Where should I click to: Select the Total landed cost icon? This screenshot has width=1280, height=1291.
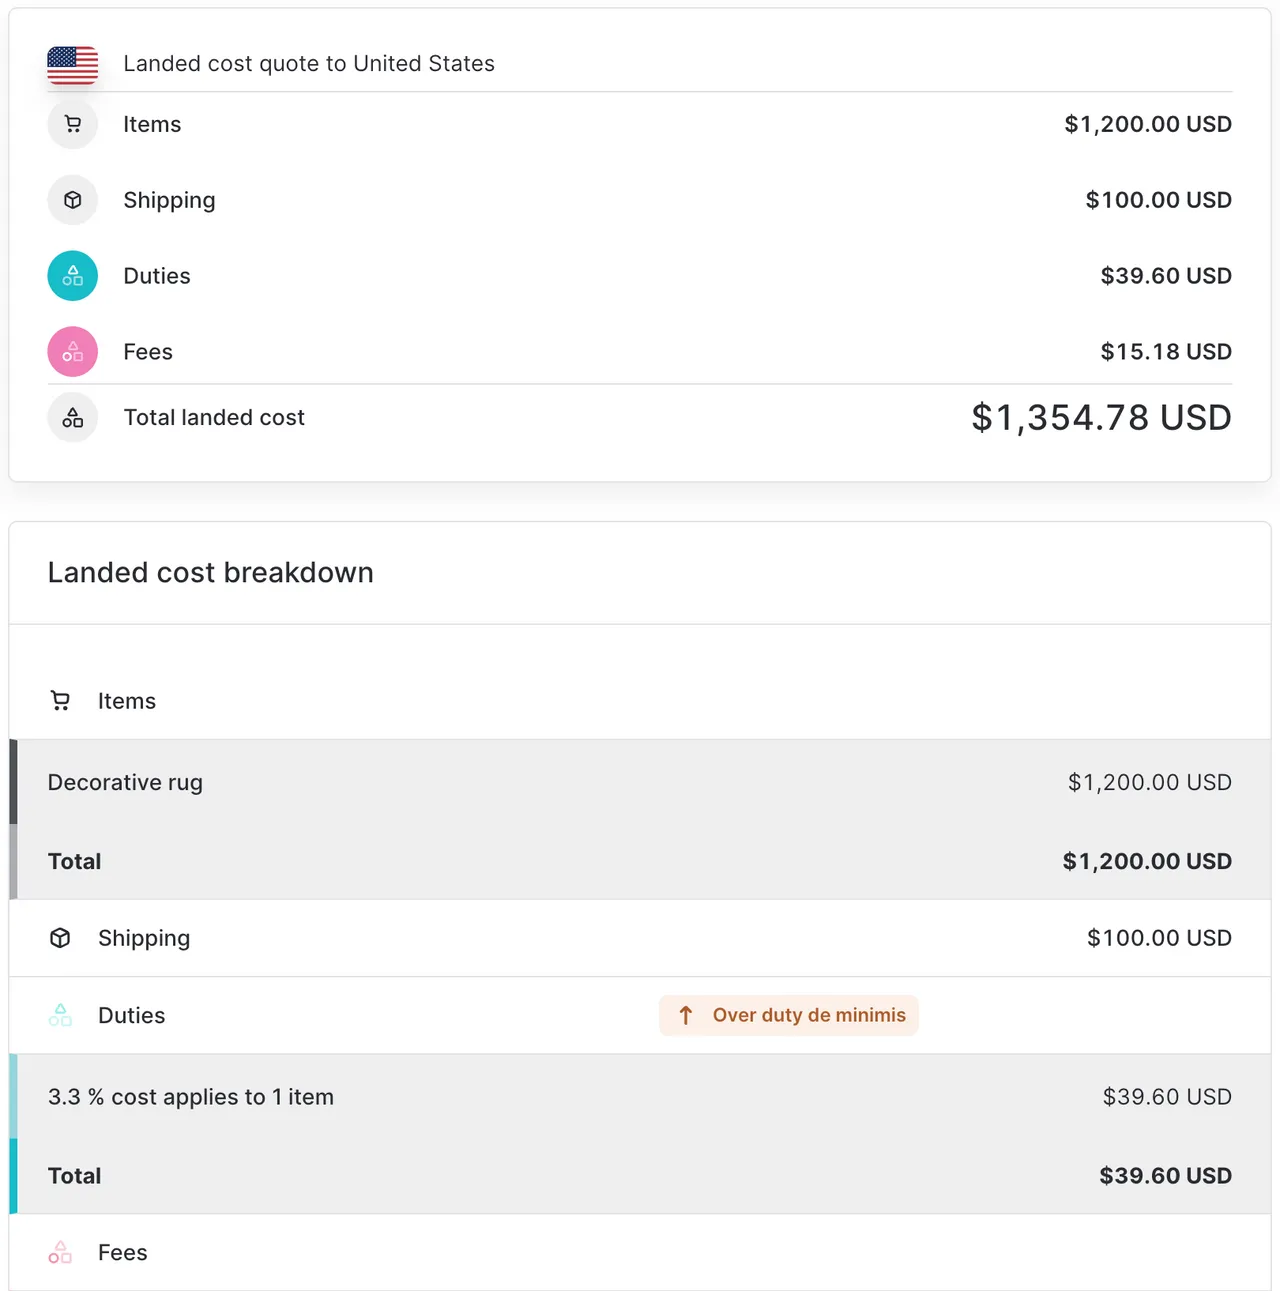[72, 417]
